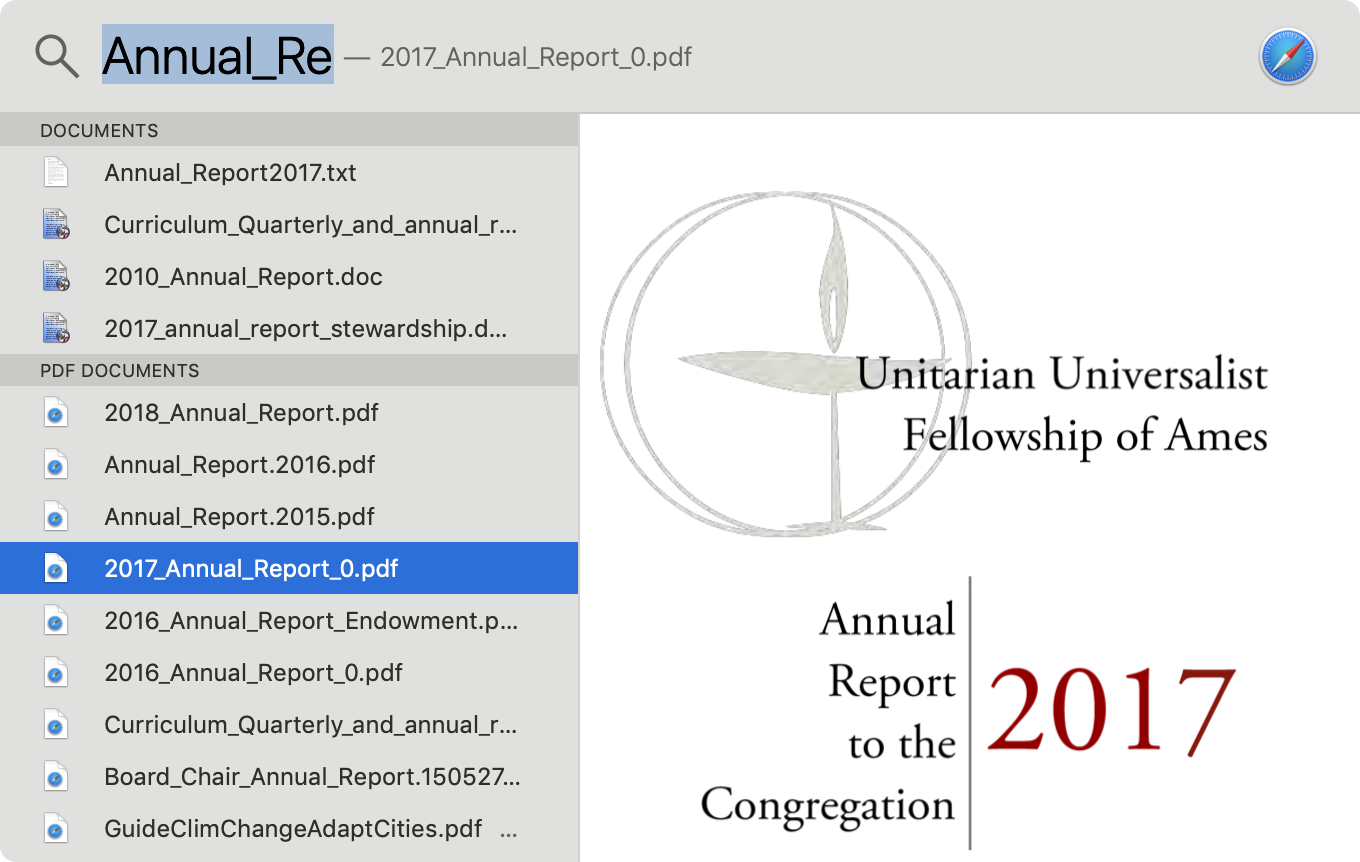Click the text file icon beside Annual_Report2017.txt
This screenshot has width=1360, height=862.
tap(56, 172)
